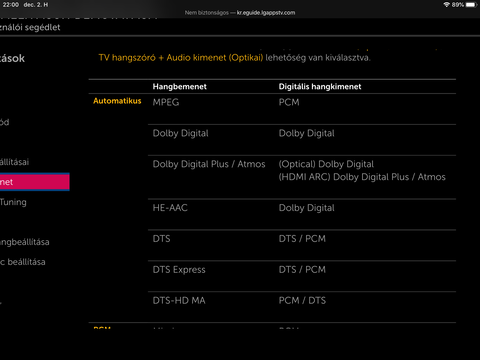Click the 'DTS' input cell
This screenshot has height=360, width=480.
(161, 239)
